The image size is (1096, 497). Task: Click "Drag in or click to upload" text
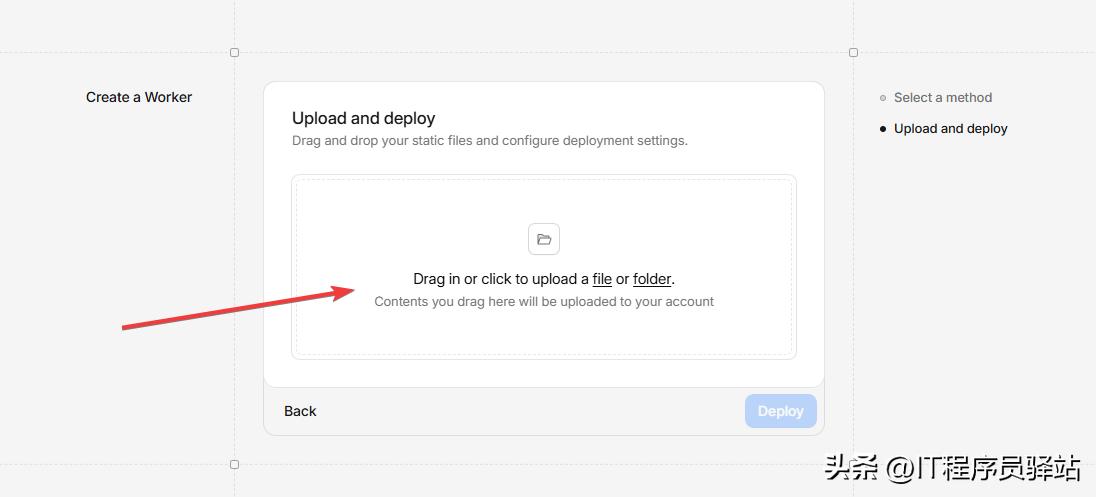click(x=500, y=279)
